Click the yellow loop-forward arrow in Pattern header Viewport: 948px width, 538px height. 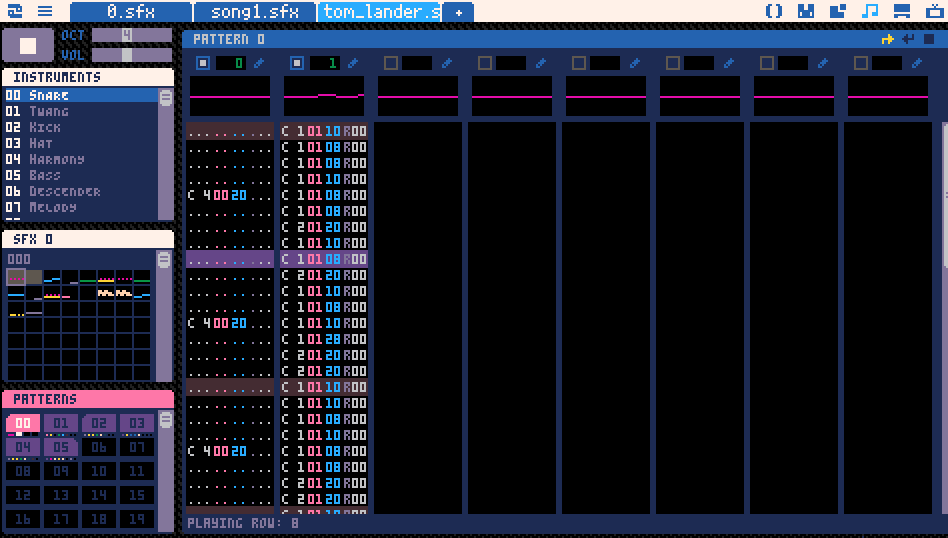click(x=888, y=39)
